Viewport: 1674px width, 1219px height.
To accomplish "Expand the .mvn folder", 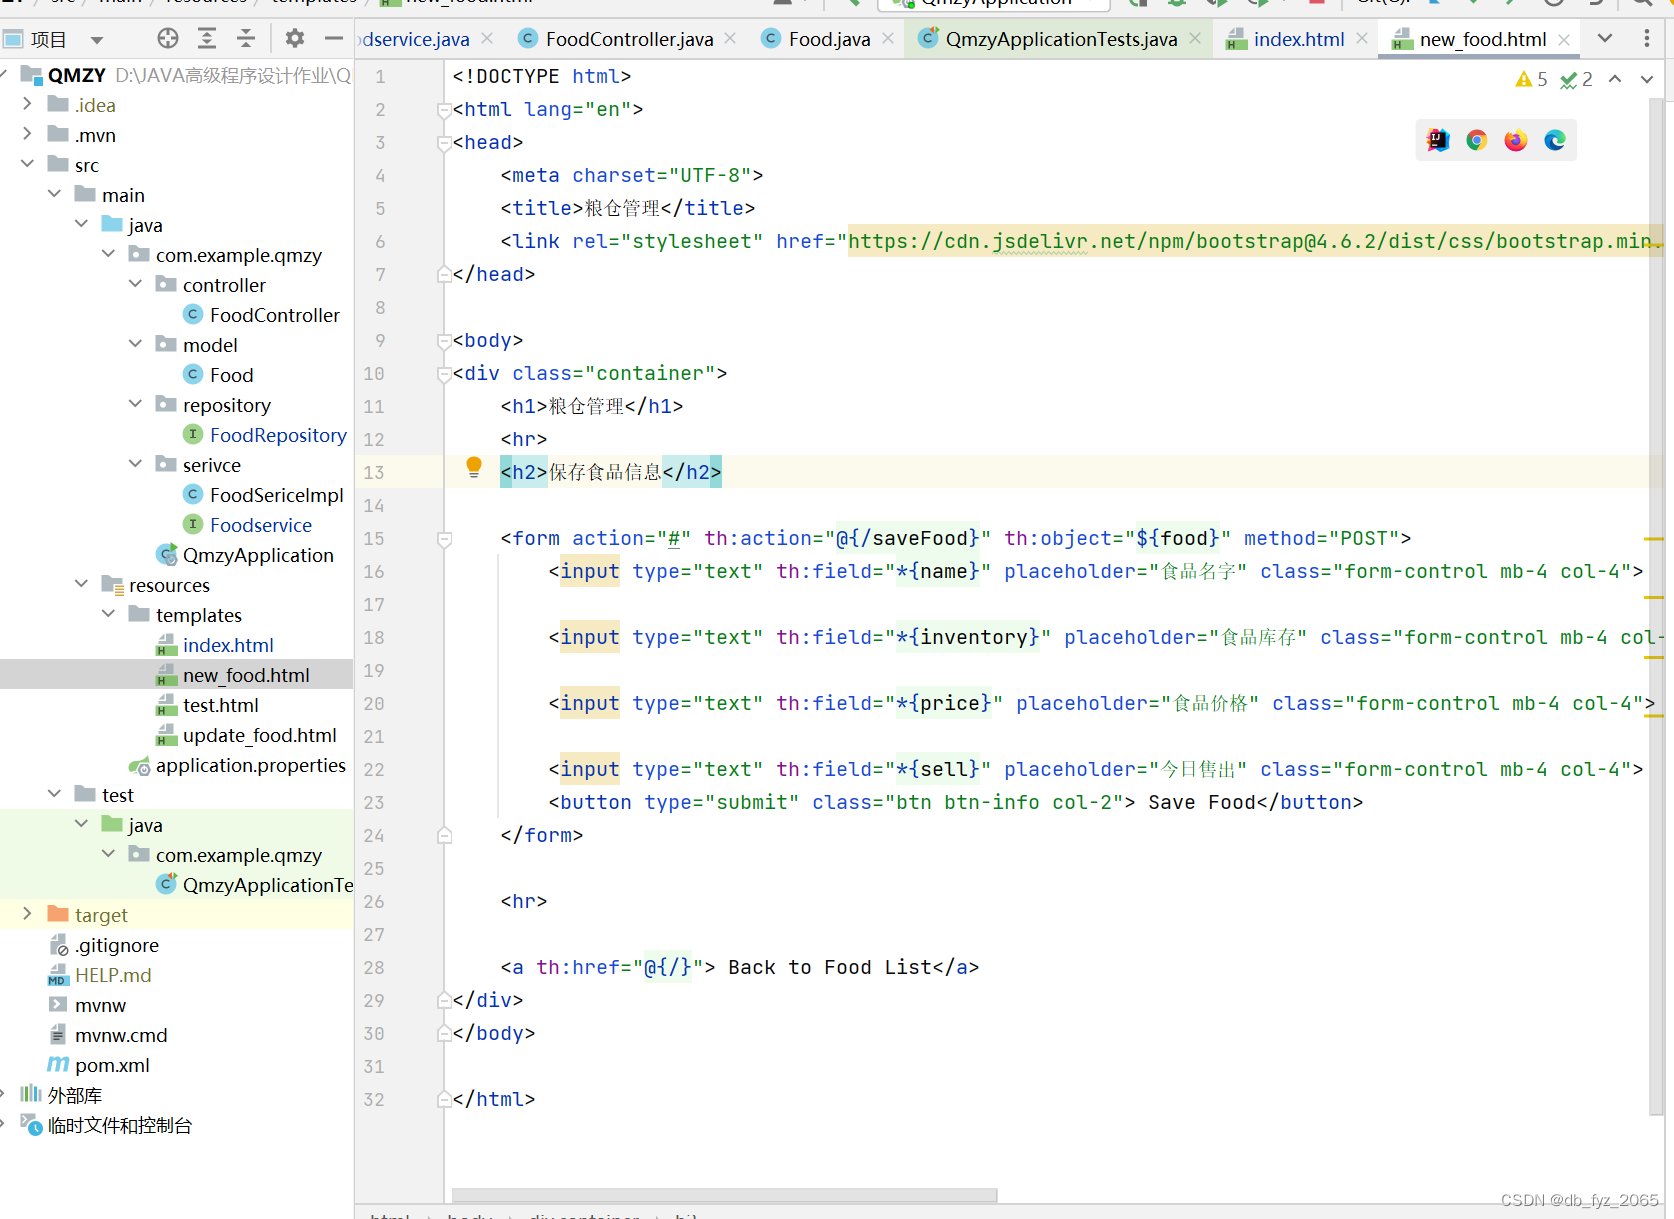I will tap(27, 134).
